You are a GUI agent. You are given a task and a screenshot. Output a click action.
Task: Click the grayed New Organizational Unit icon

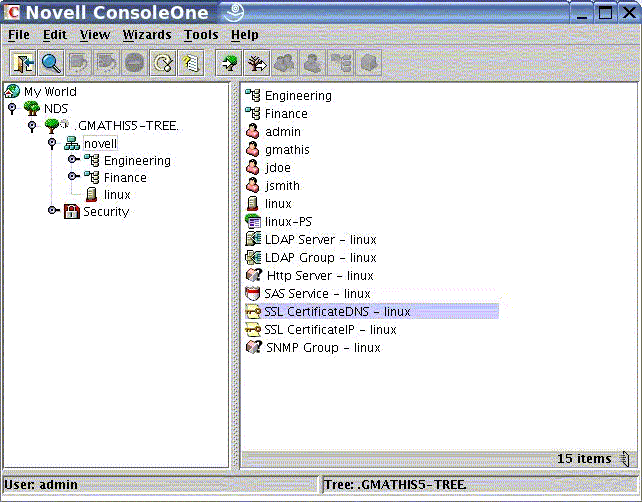tap(340, 63)
